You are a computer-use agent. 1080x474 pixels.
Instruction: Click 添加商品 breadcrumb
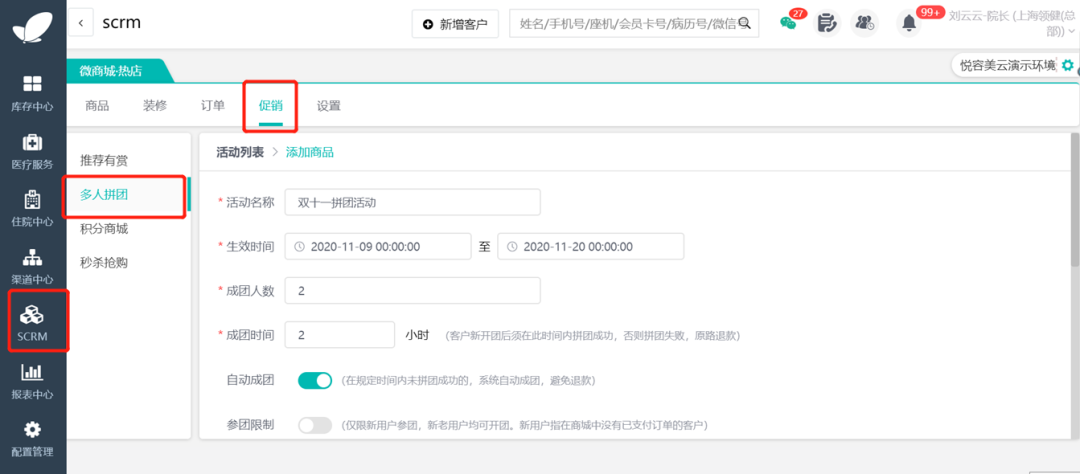coord(310,152)
